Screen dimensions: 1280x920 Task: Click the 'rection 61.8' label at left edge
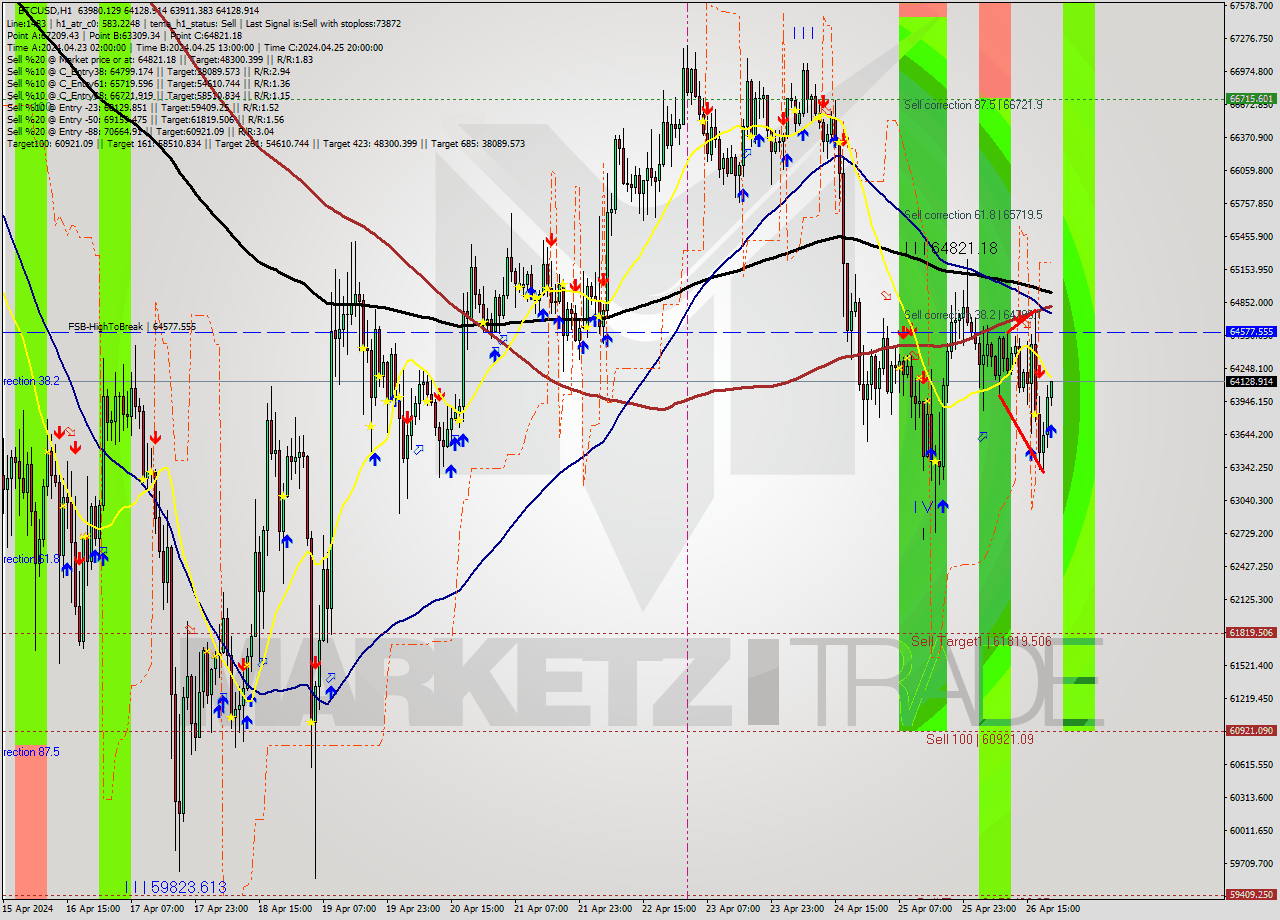(x=31, y=560)
